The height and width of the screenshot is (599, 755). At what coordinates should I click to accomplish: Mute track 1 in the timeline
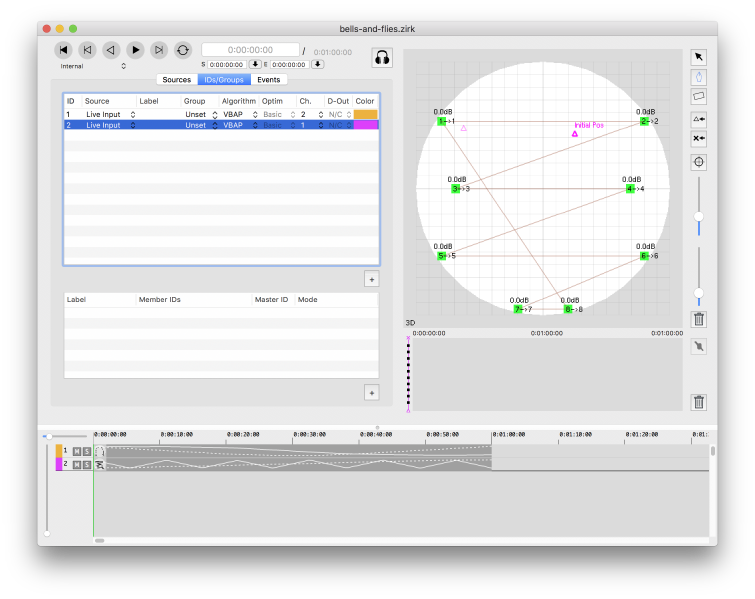(x=76, y=452)
